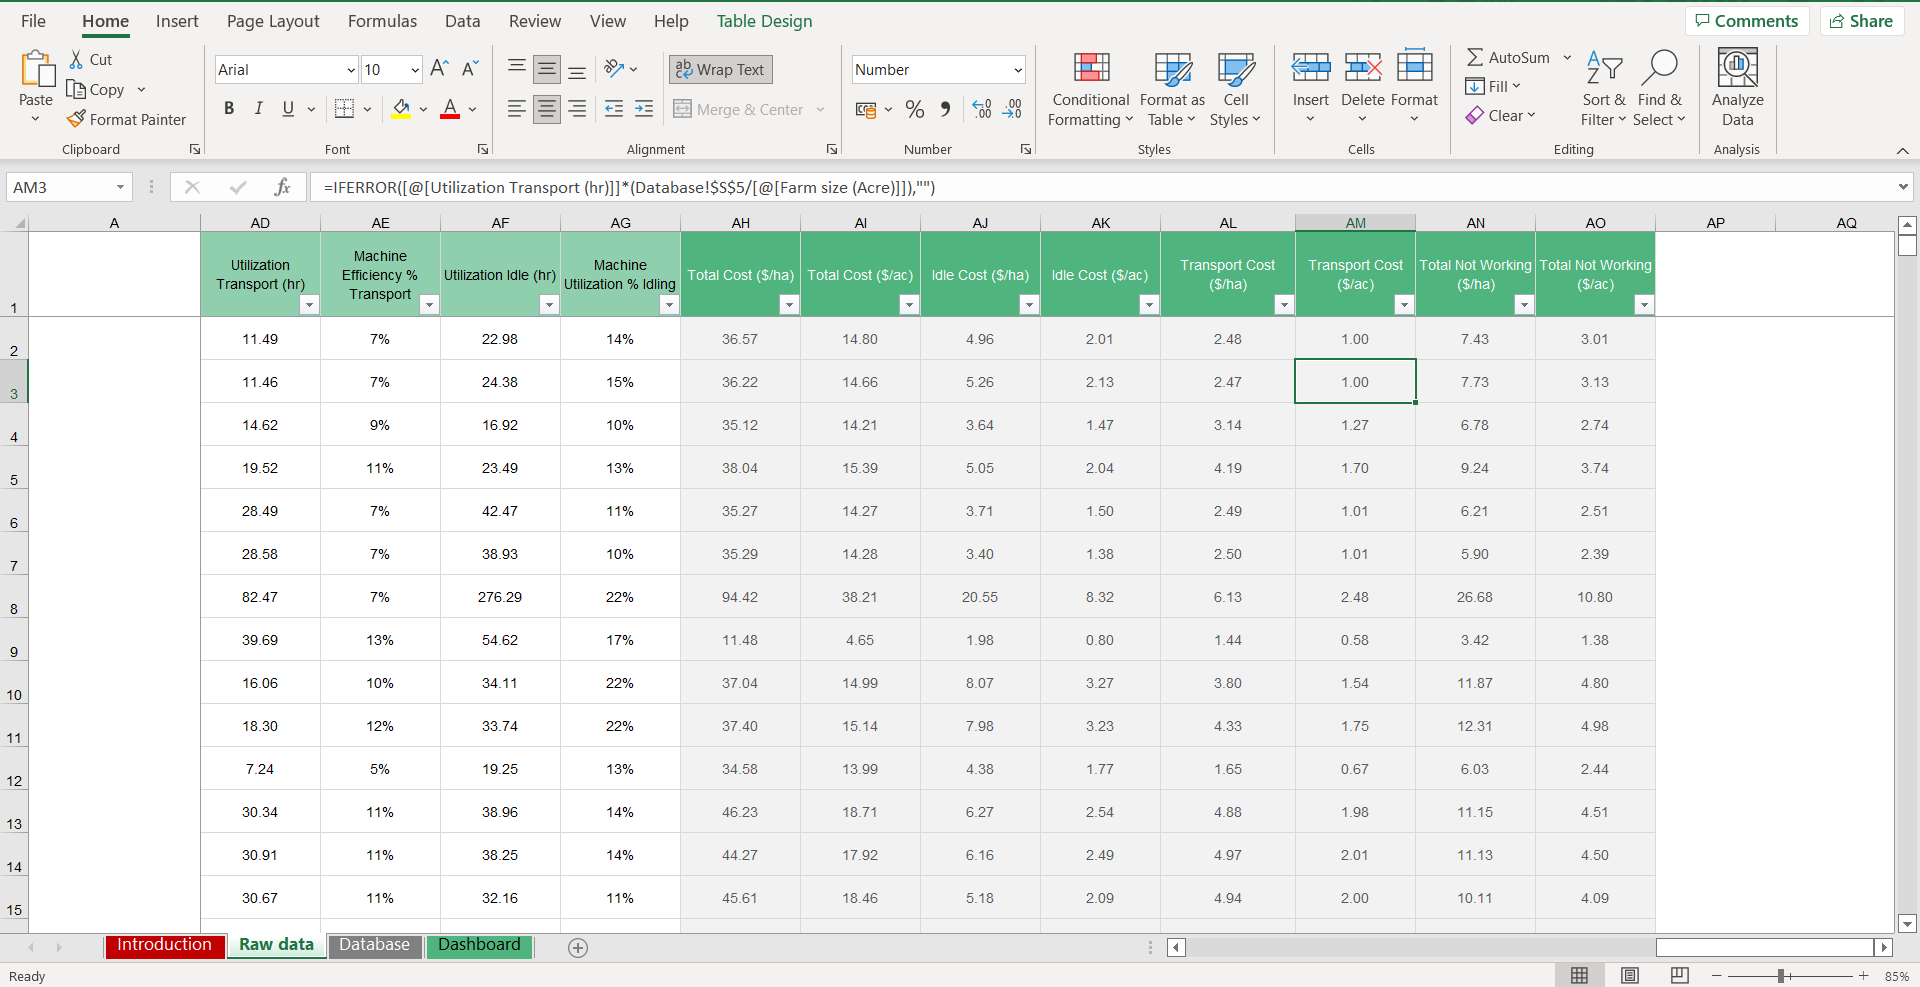Click the Comments button
This screenshot has width=1920, height=987.
click(1745, 20)
